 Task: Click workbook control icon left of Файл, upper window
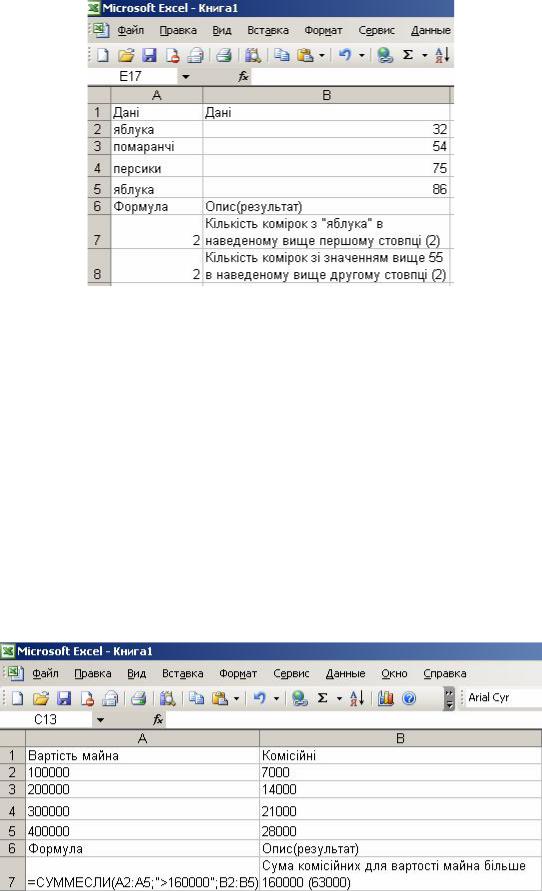tap(101, 30)
